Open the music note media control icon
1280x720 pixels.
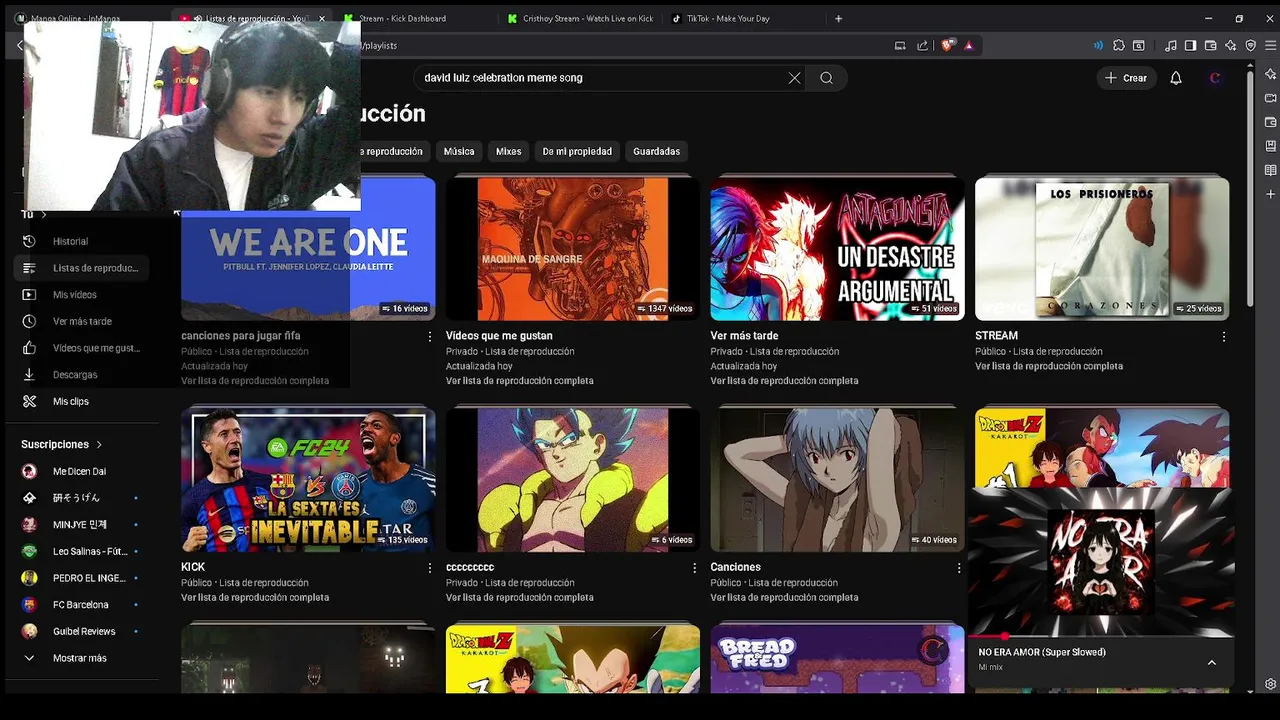[1170, 45]
